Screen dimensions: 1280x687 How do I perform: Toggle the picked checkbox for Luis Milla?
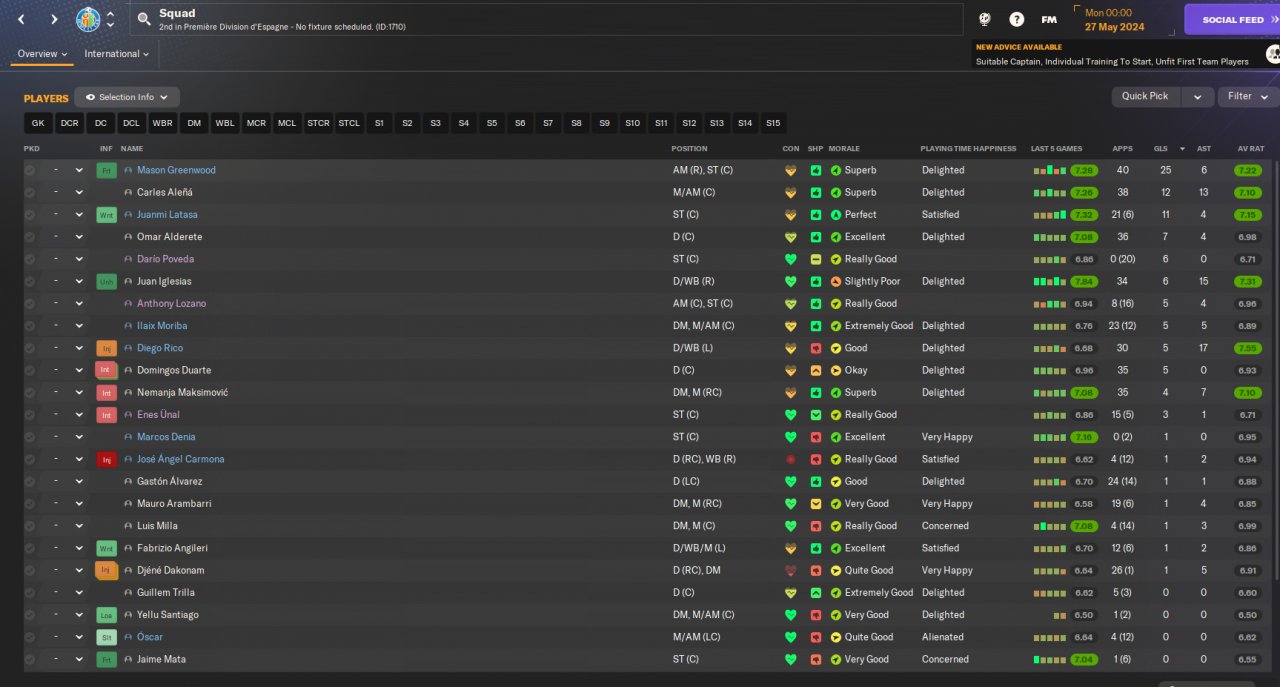coord(30,526)
